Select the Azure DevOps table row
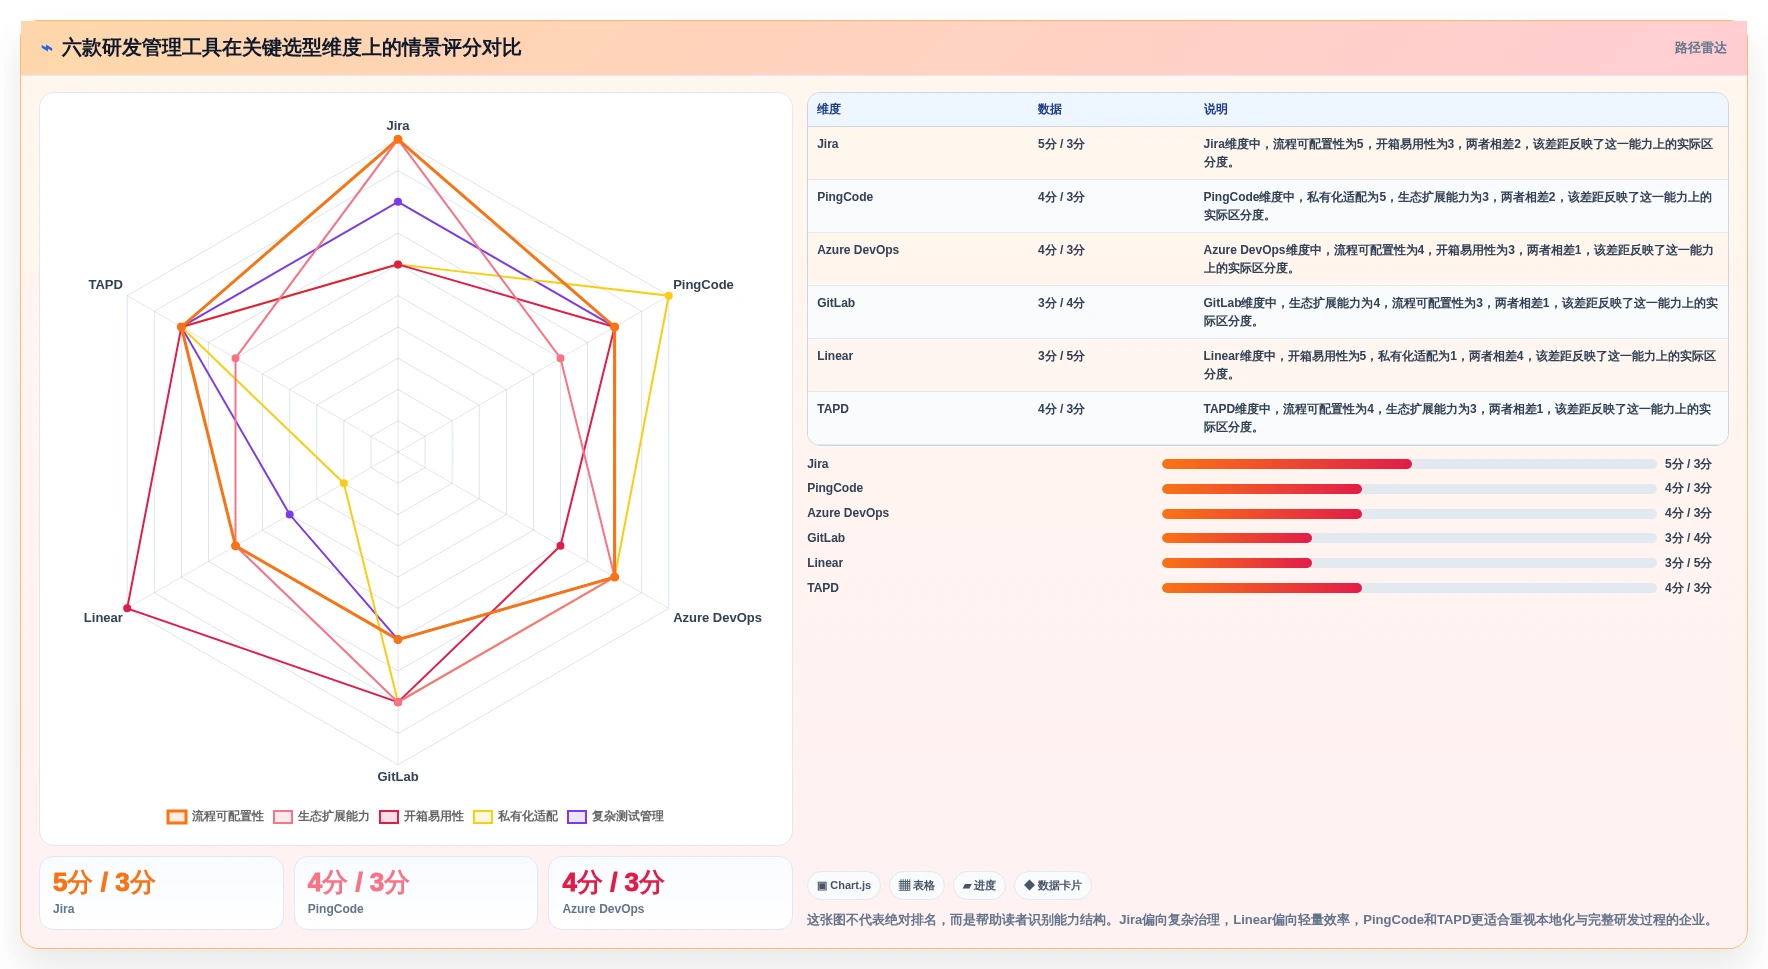 point(1268,259)
